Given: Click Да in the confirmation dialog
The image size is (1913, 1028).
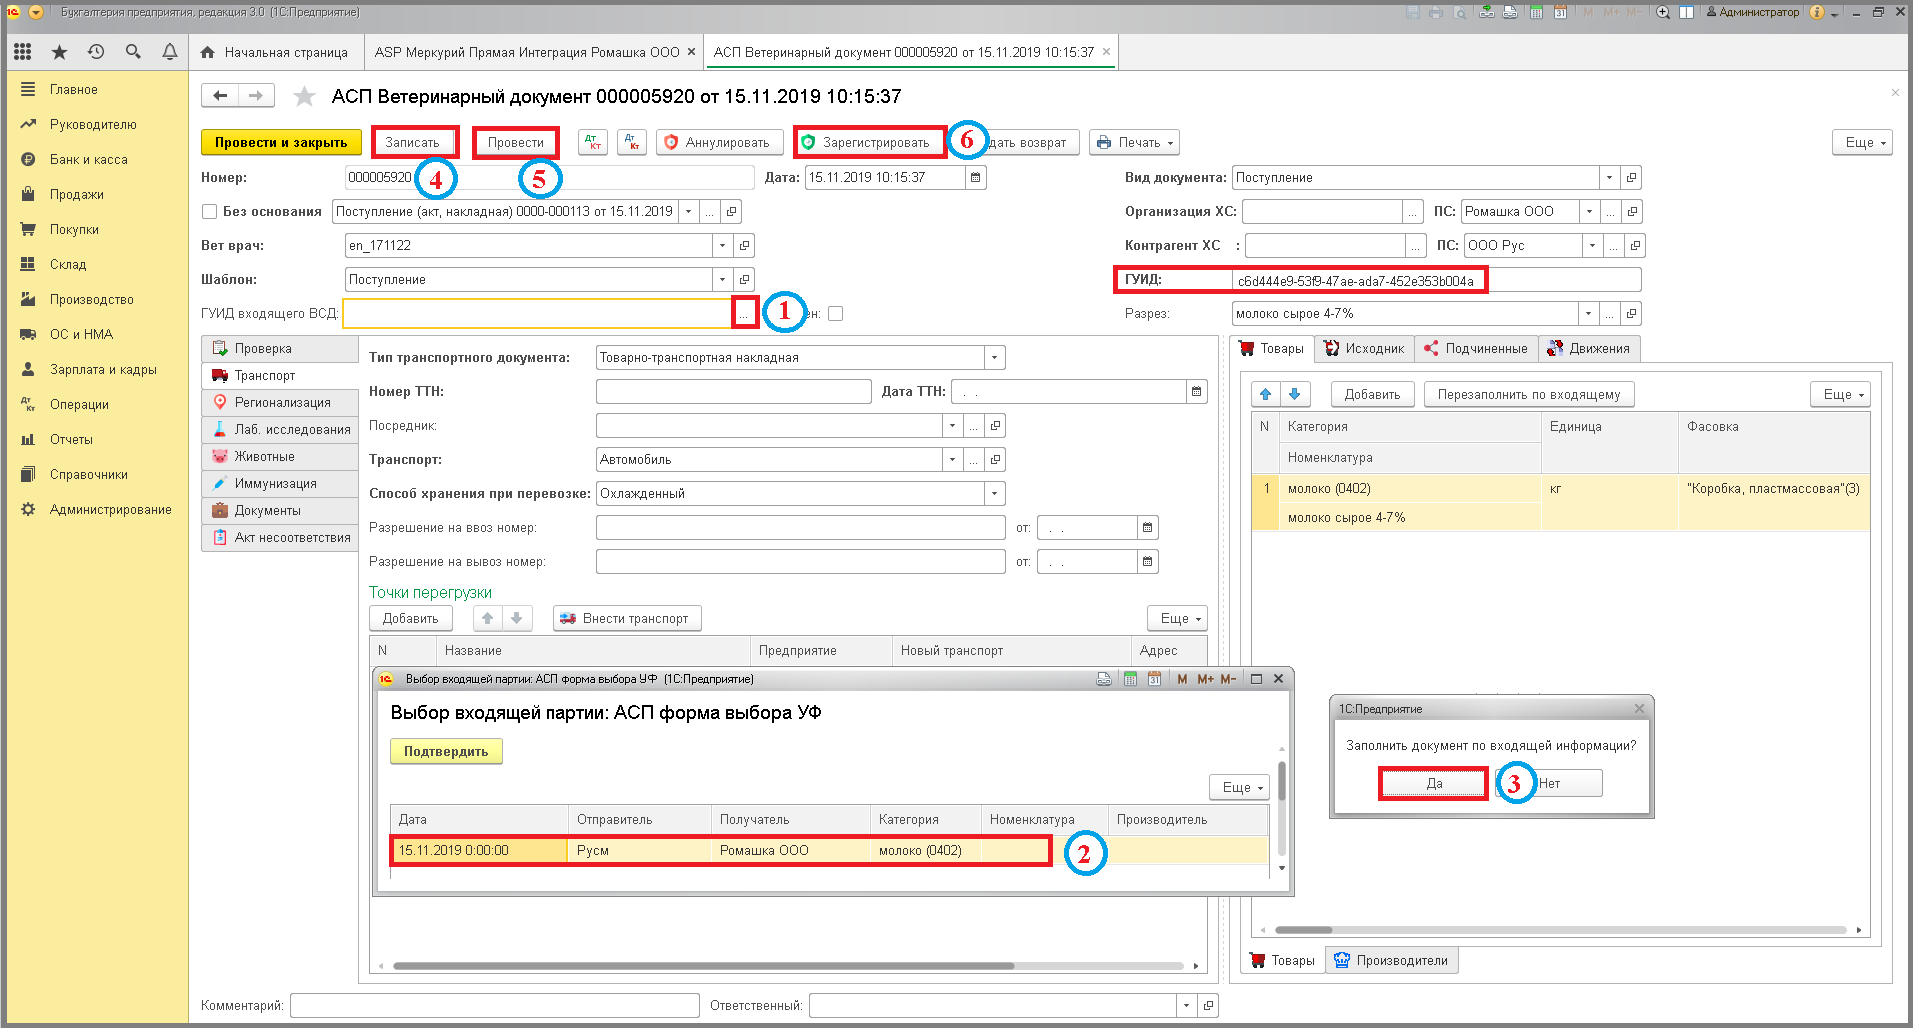Looking at the screenshot, I should point(1434,784).
